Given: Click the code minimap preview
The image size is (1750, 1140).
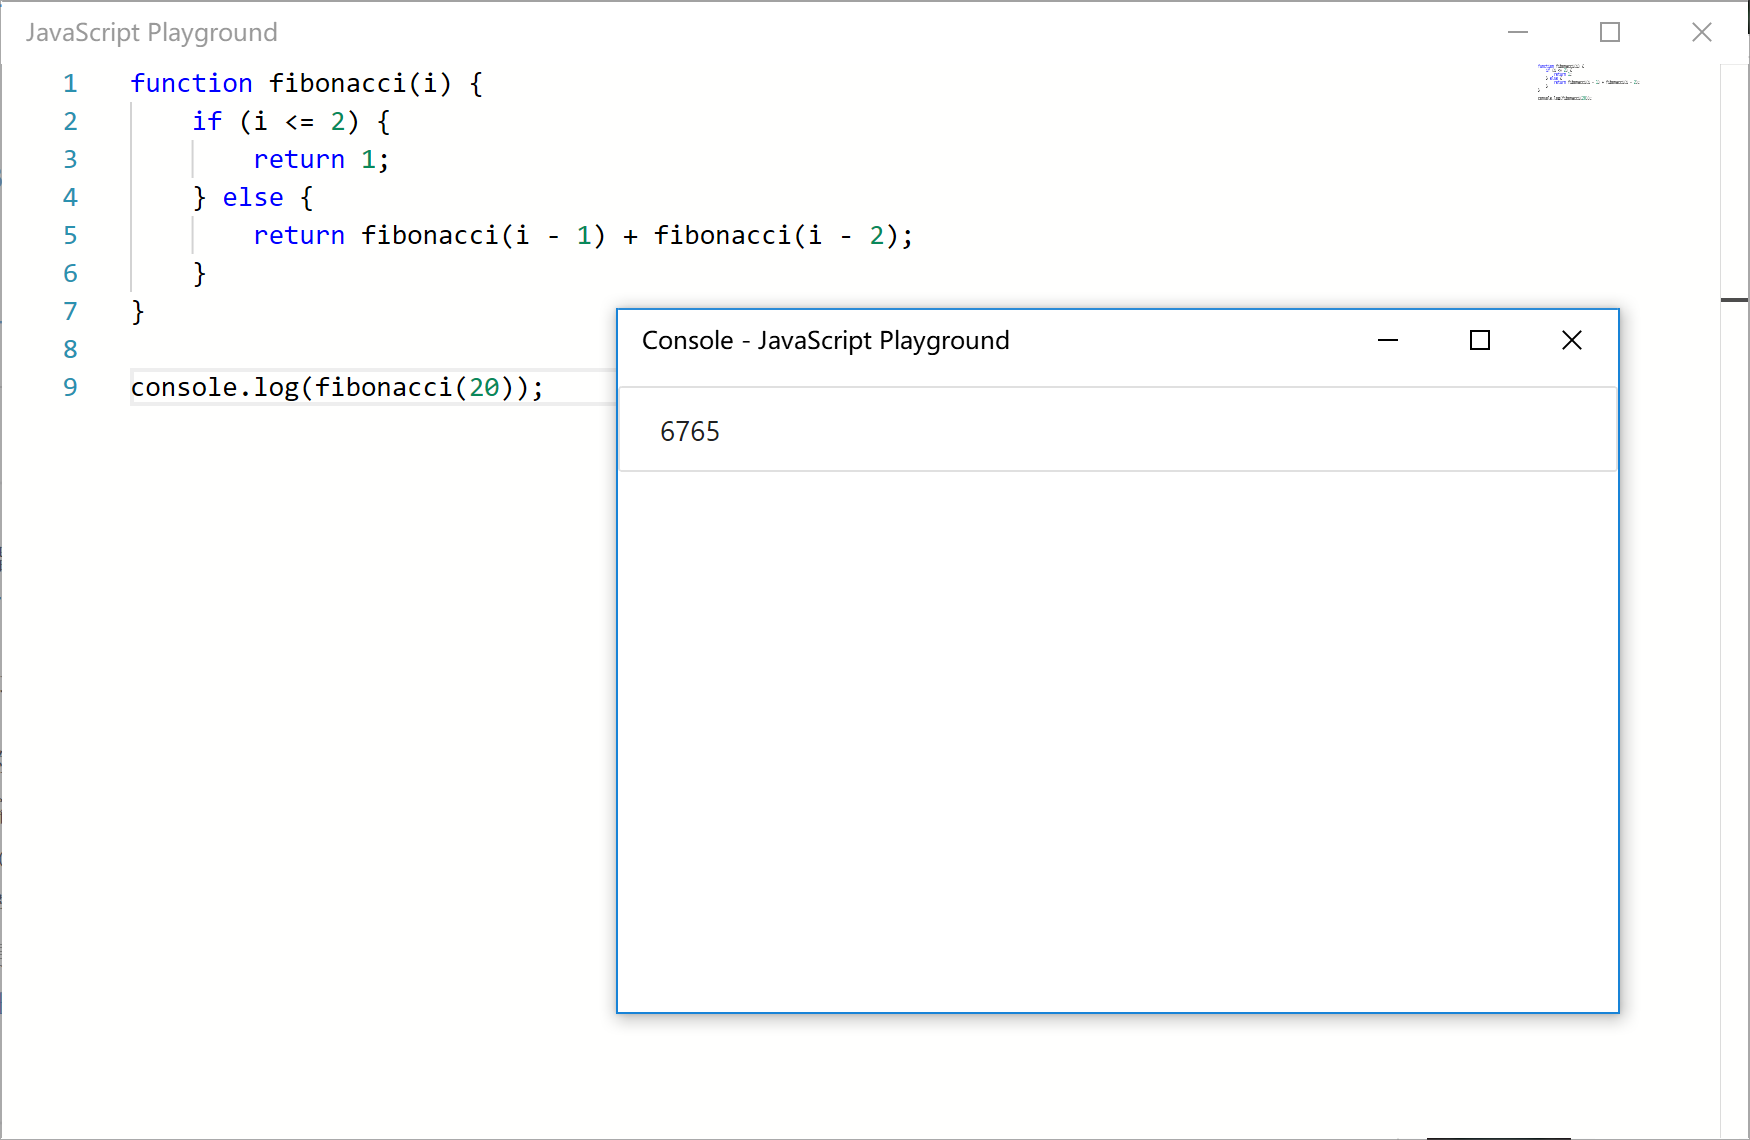Looking at the screenshot, I should (x=1588, y=83).
